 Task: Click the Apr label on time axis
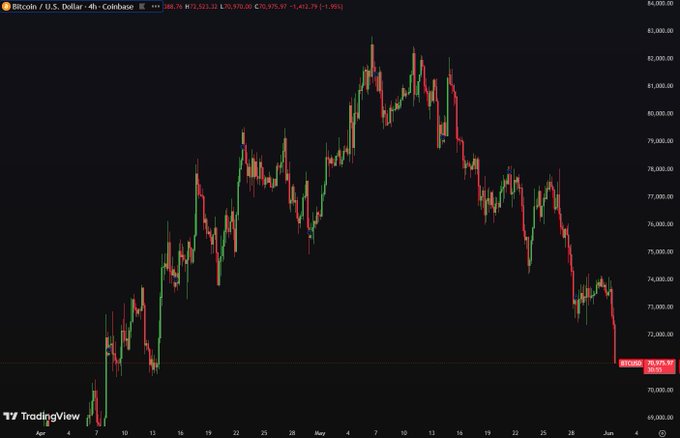(x=40, y=433)
